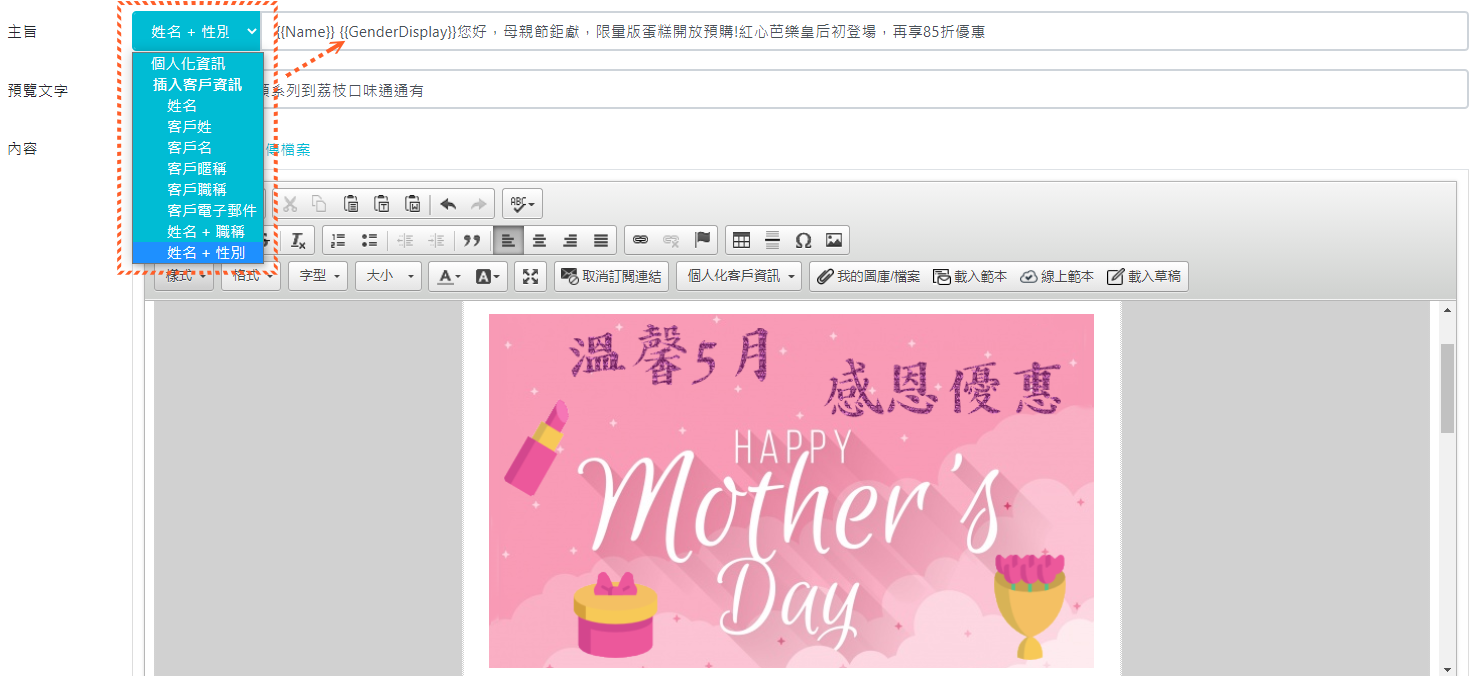1479x676 pixels.
Task: Insert a horizontal line
Action: click(772, 240)
